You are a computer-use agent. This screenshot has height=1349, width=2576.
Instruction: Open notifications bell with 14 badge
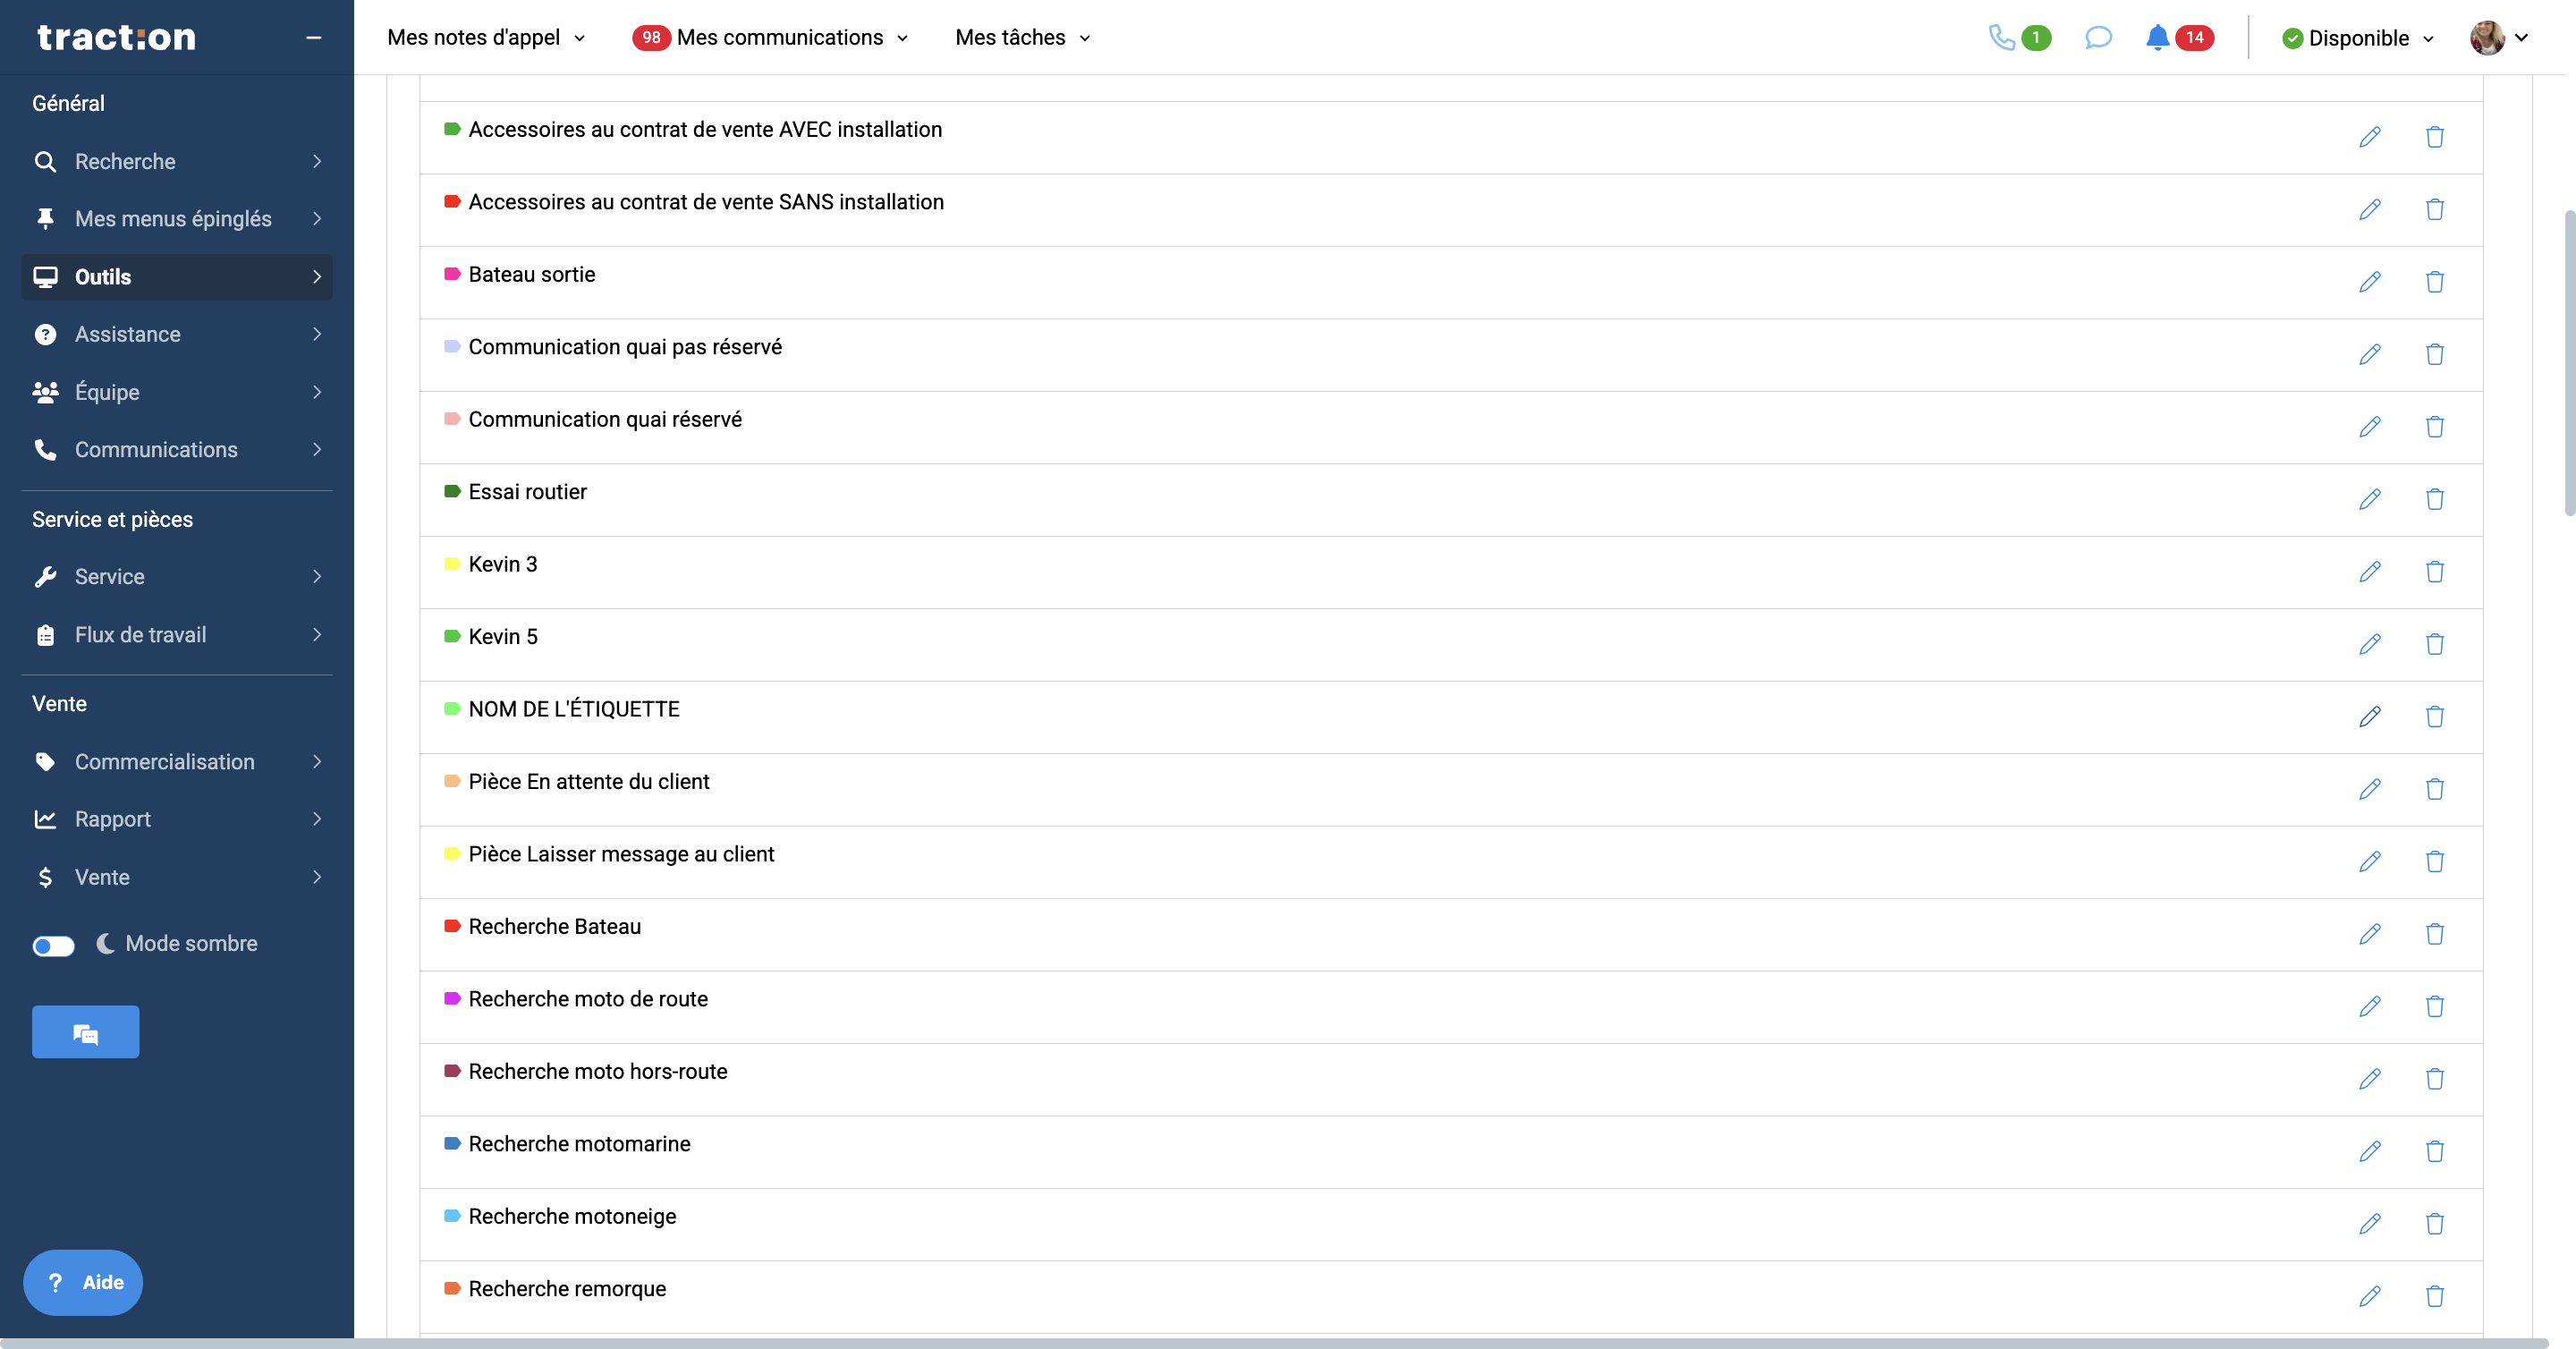coord(2157,38)
